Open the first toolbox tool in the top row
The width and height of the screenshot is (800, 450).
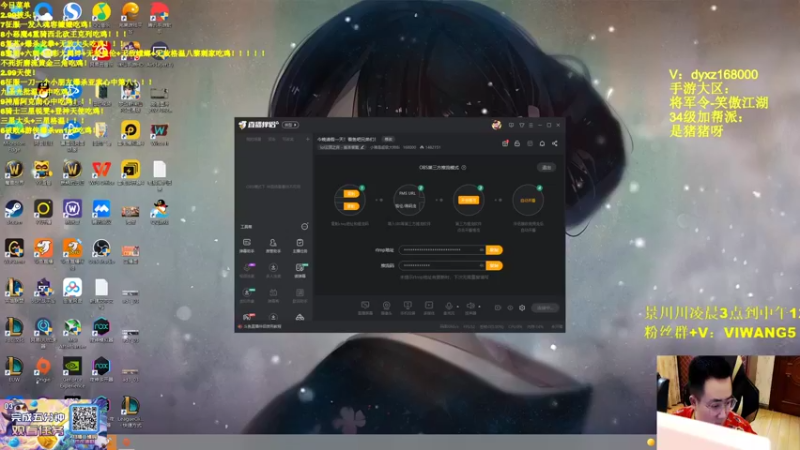coord(247,245)
